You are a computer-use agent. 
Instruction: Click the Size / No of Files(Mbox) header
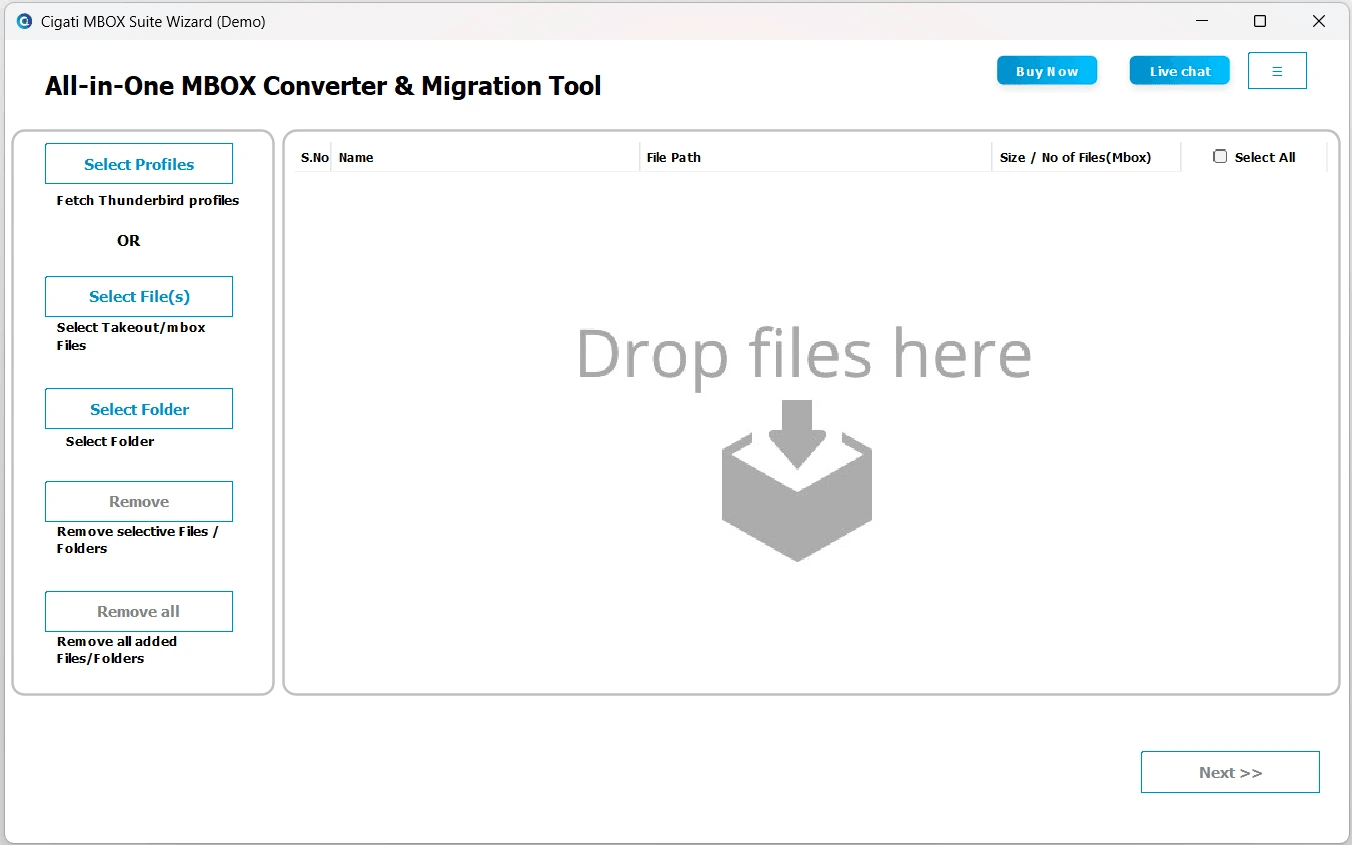(x=1075, y=157)
